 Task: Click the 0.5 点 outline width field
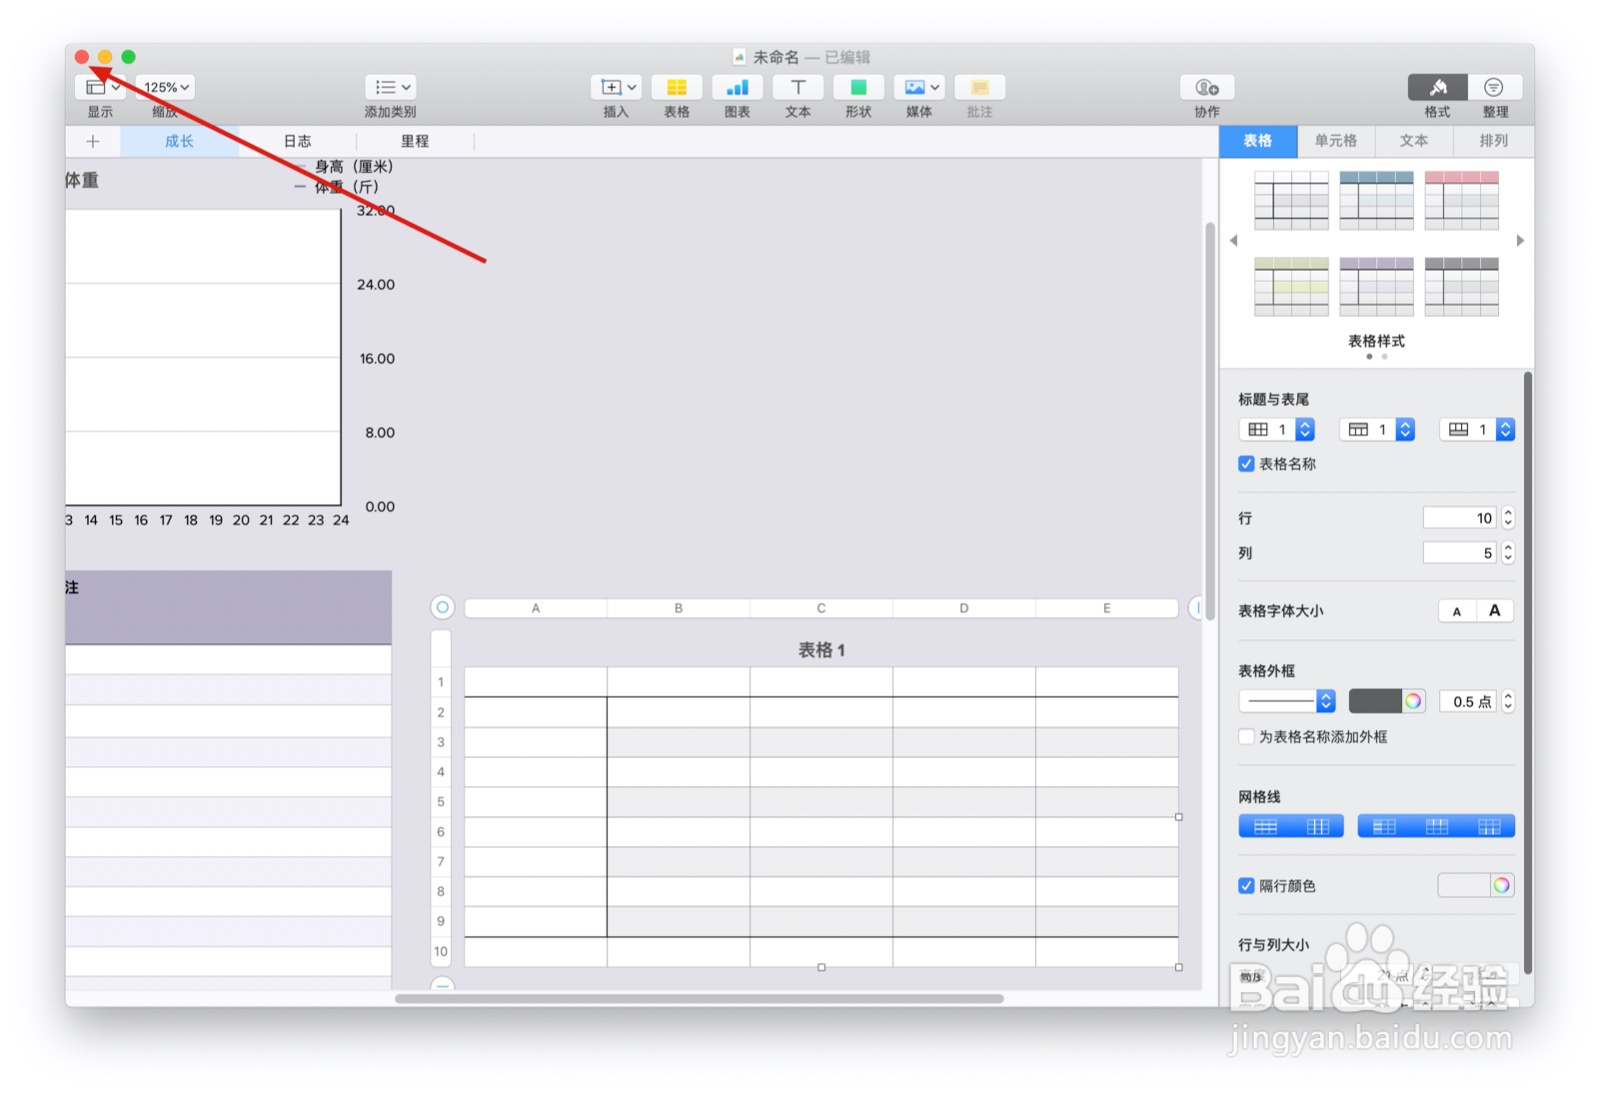(x=1468, y=702)
